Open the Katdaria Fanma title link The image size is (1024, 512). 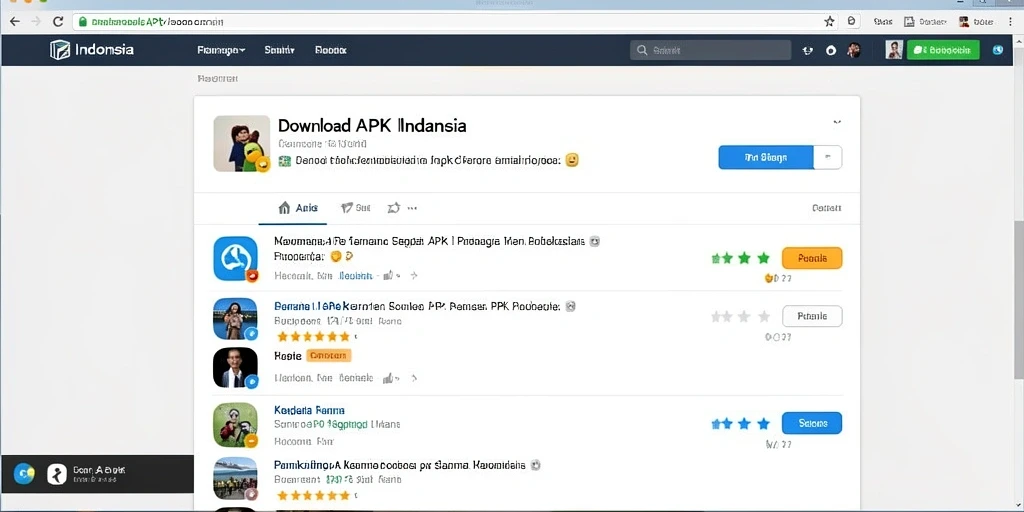coord(310,410)
